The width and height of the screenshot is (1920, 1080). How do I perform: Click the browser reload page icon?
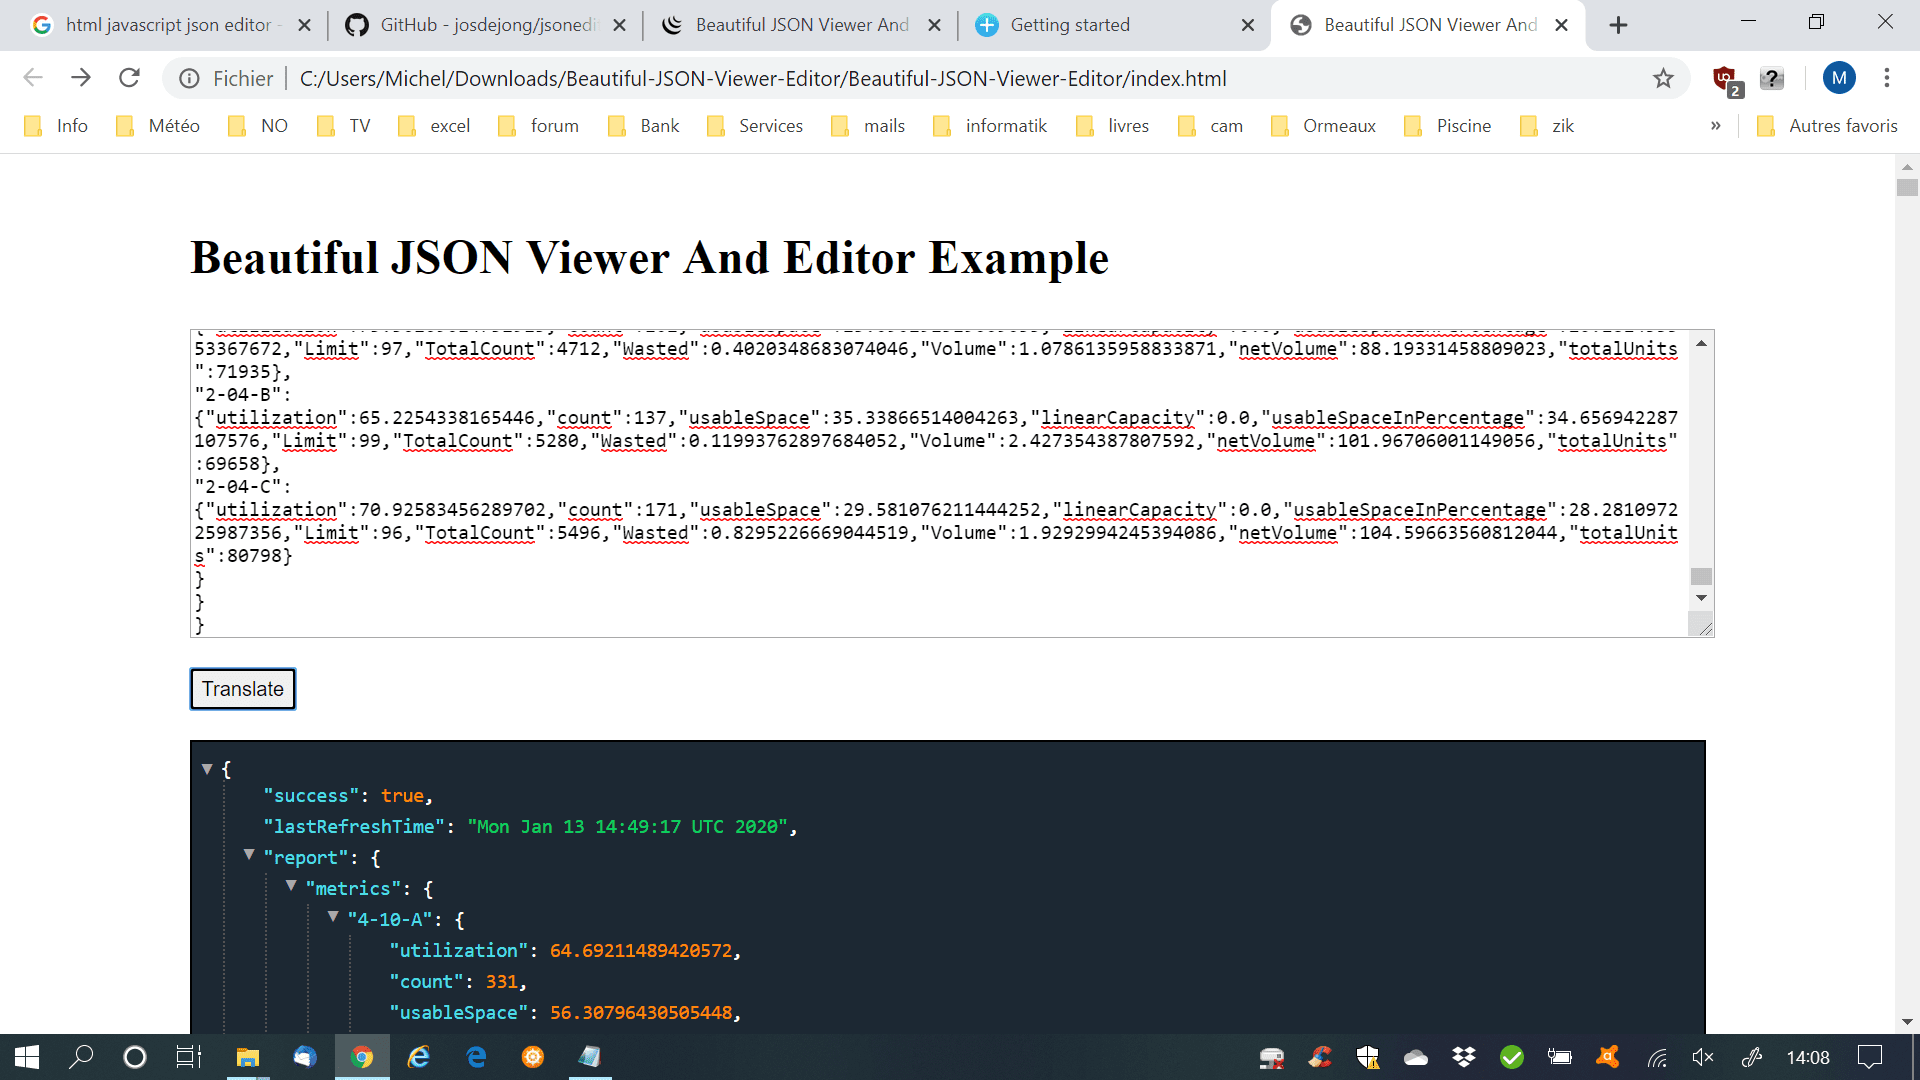(129, 78)
